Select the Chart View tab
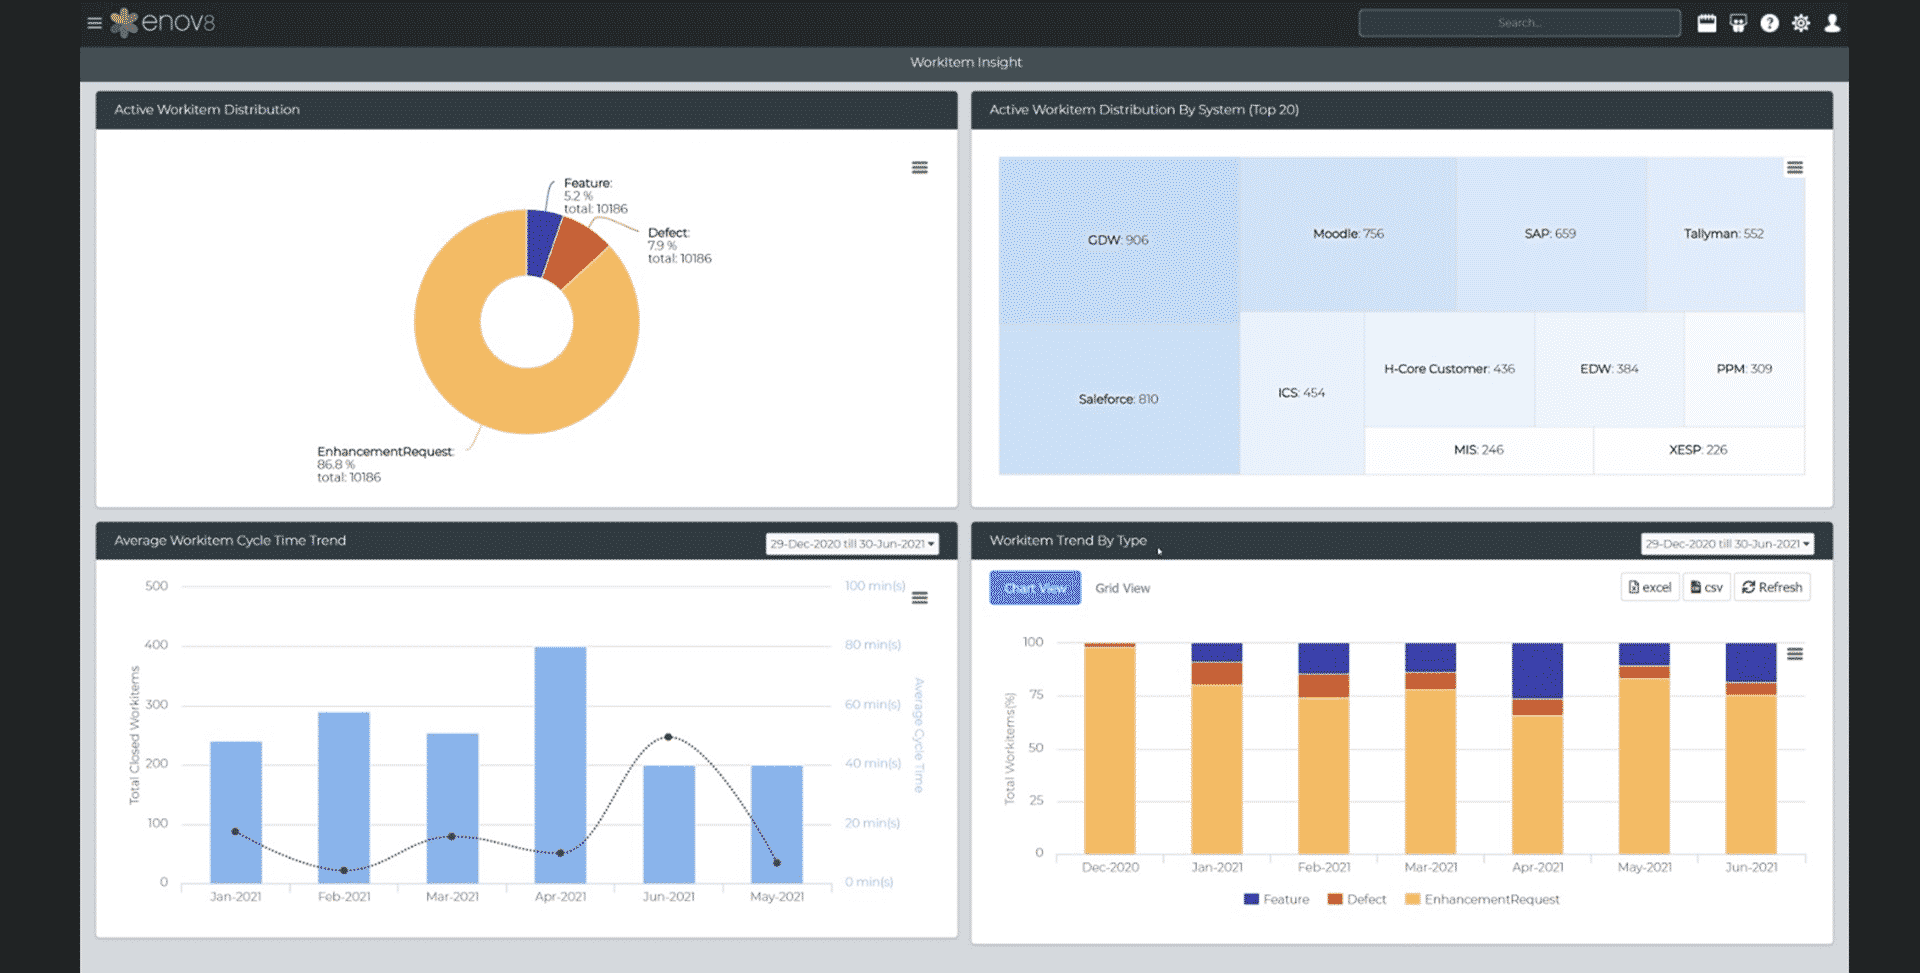 tap(1035, 588)
